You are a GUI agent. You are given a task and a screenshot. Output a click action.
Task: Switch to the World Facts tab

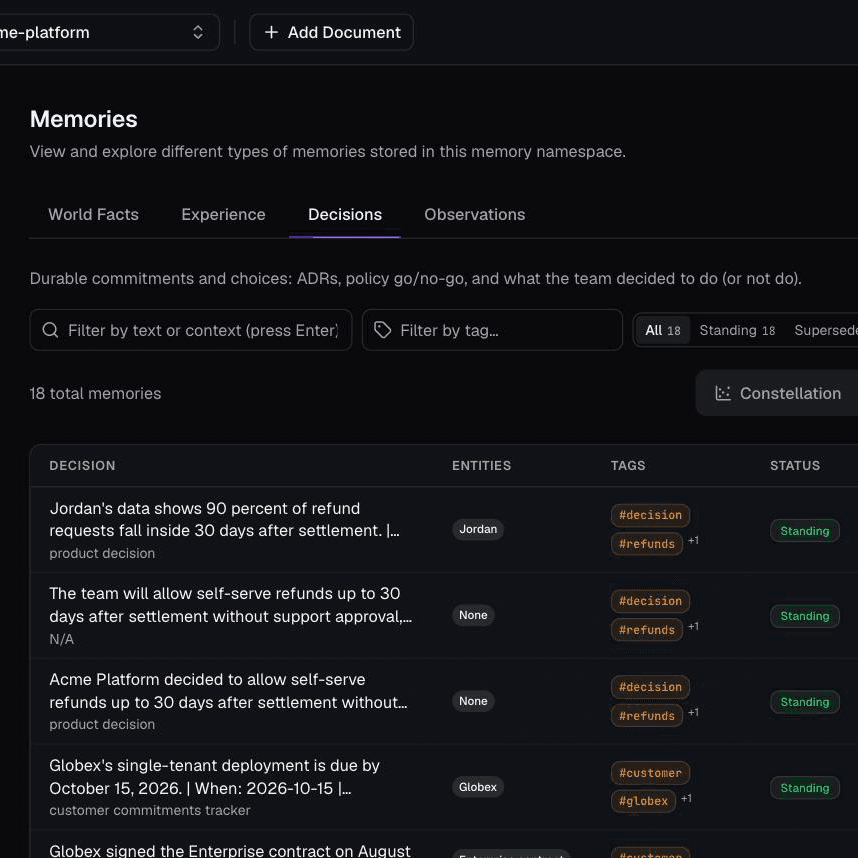tap(94, 214)
